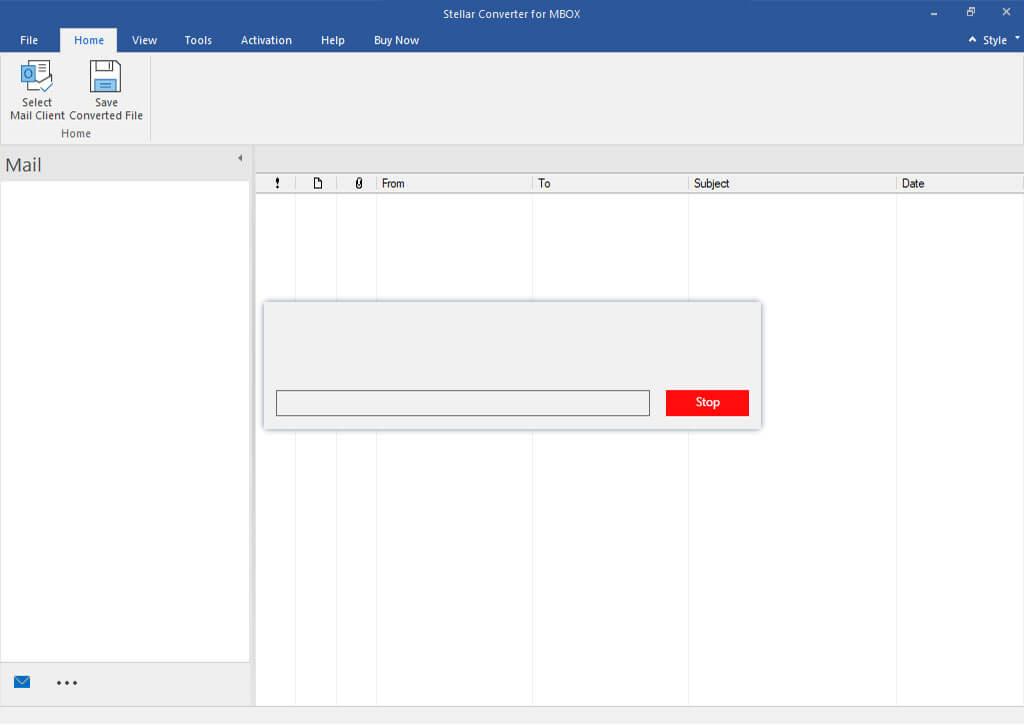Sort by the importance exclamation column
1024x725 pixels.
(x=278, y=184)
